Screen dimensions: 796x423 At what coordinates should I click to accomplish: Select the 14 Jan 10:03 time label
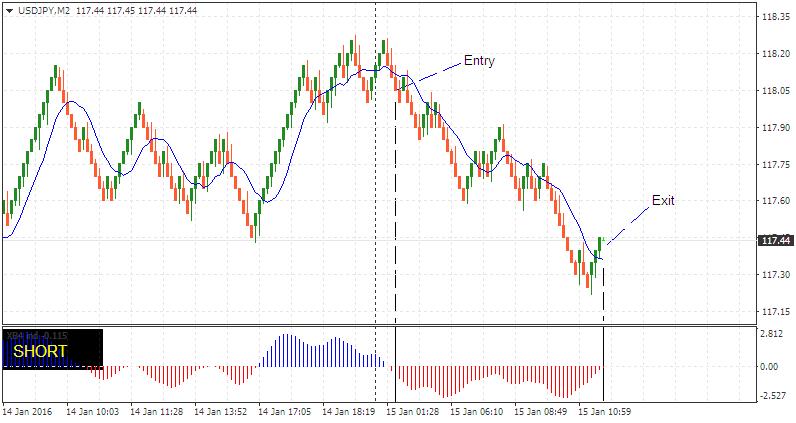pos(92,411)
